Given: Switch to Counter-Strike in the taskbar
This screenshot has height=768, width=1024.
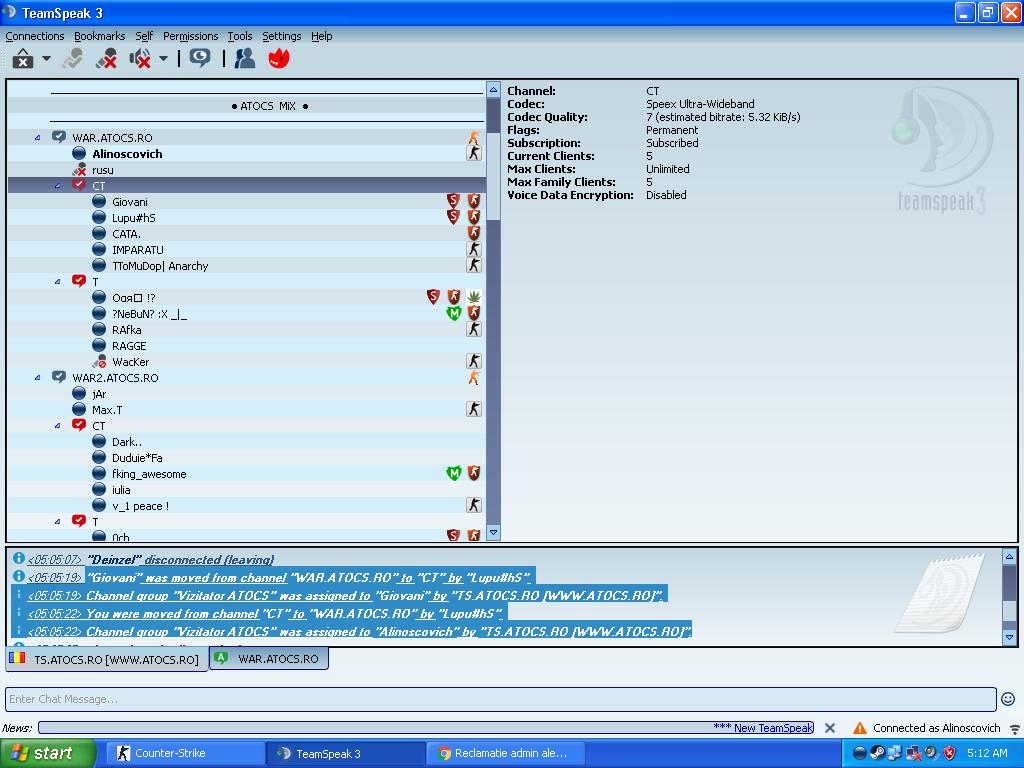Looking at the screenshot, I should point(185,754).
